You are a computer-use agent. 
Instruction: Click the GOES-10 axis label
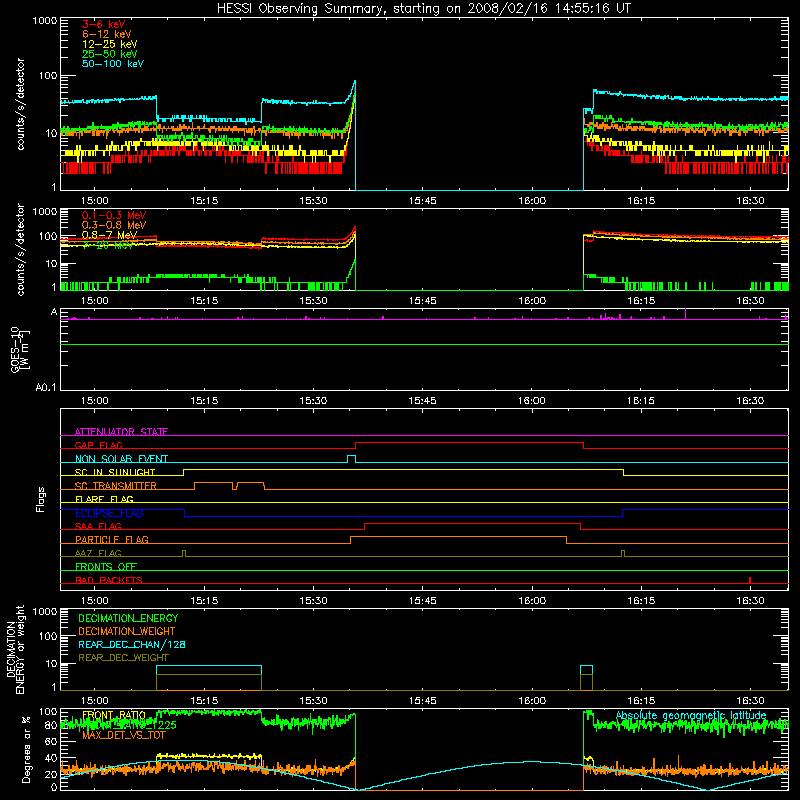(x=19, y=349)
